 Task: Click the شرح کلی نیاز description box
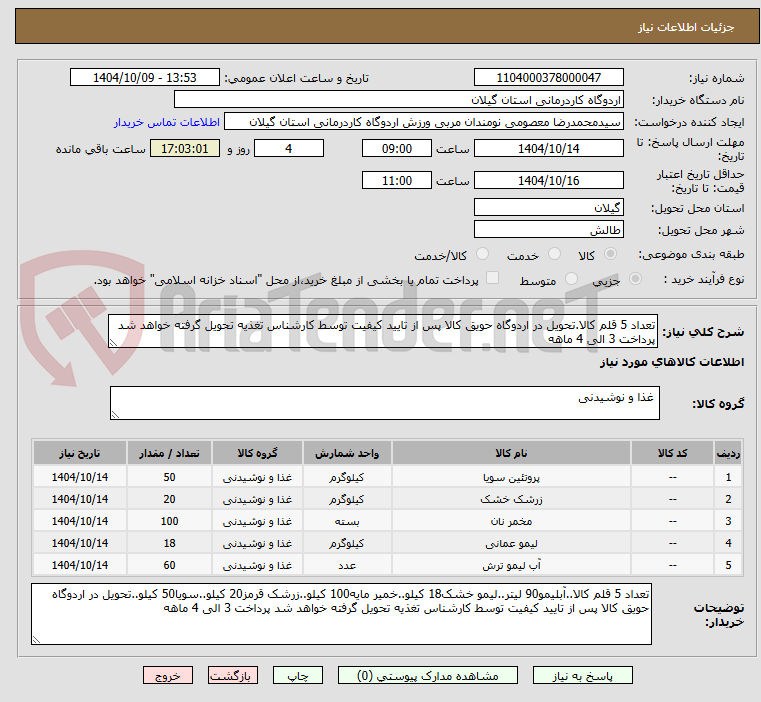(x=383, y=331)
